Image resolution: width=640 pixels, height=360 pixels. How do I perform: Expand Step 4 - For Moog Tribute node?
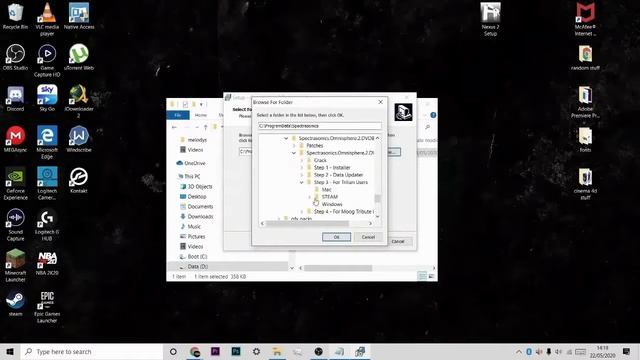pyautogui.click(x=302, y=212)
